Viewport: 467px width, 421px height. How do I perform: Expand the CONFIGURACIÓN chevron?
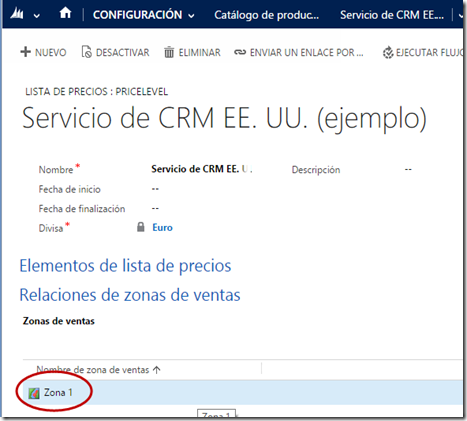[191, 16]
